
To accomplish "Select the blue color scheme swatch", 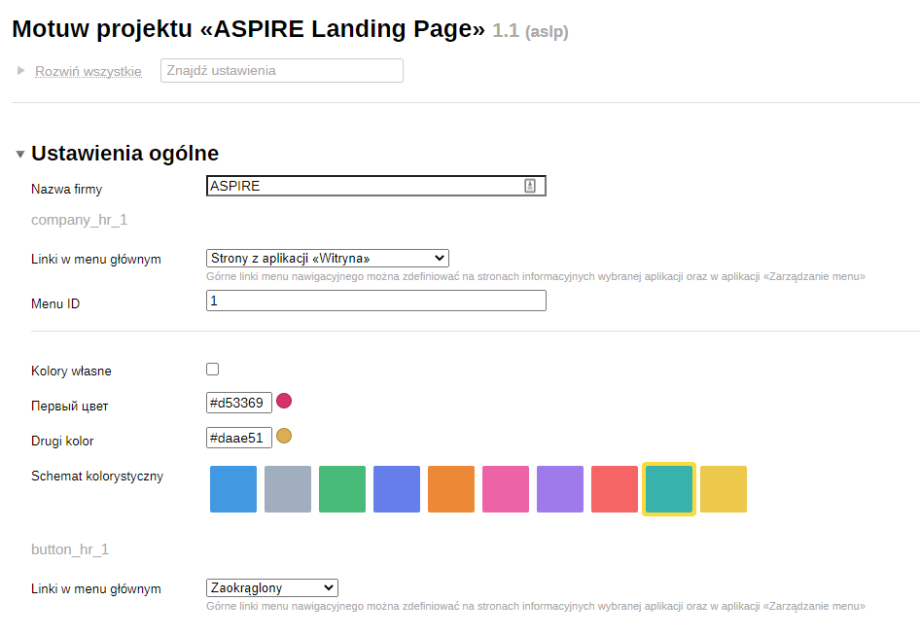I will (x=233, y=489).
